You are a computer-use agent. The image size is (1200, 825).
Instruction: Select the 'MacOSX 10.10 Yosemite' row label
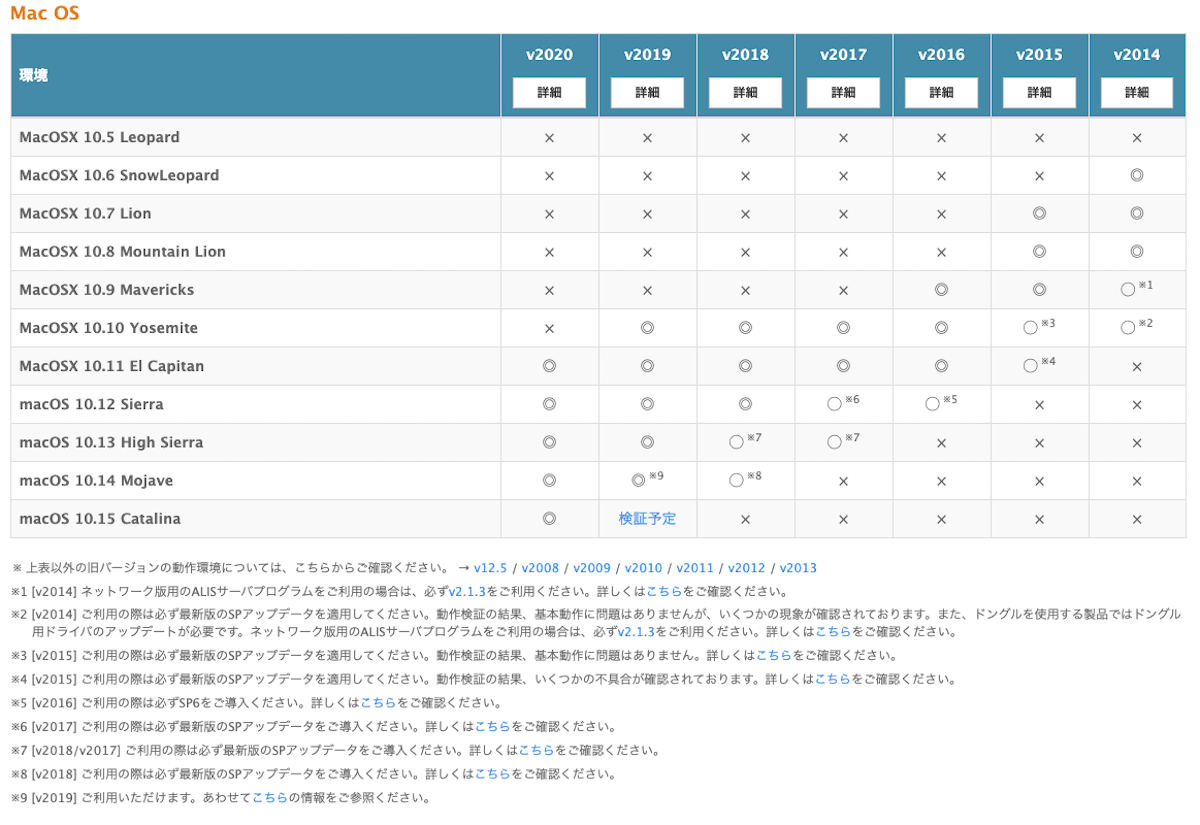pos(109,328)
